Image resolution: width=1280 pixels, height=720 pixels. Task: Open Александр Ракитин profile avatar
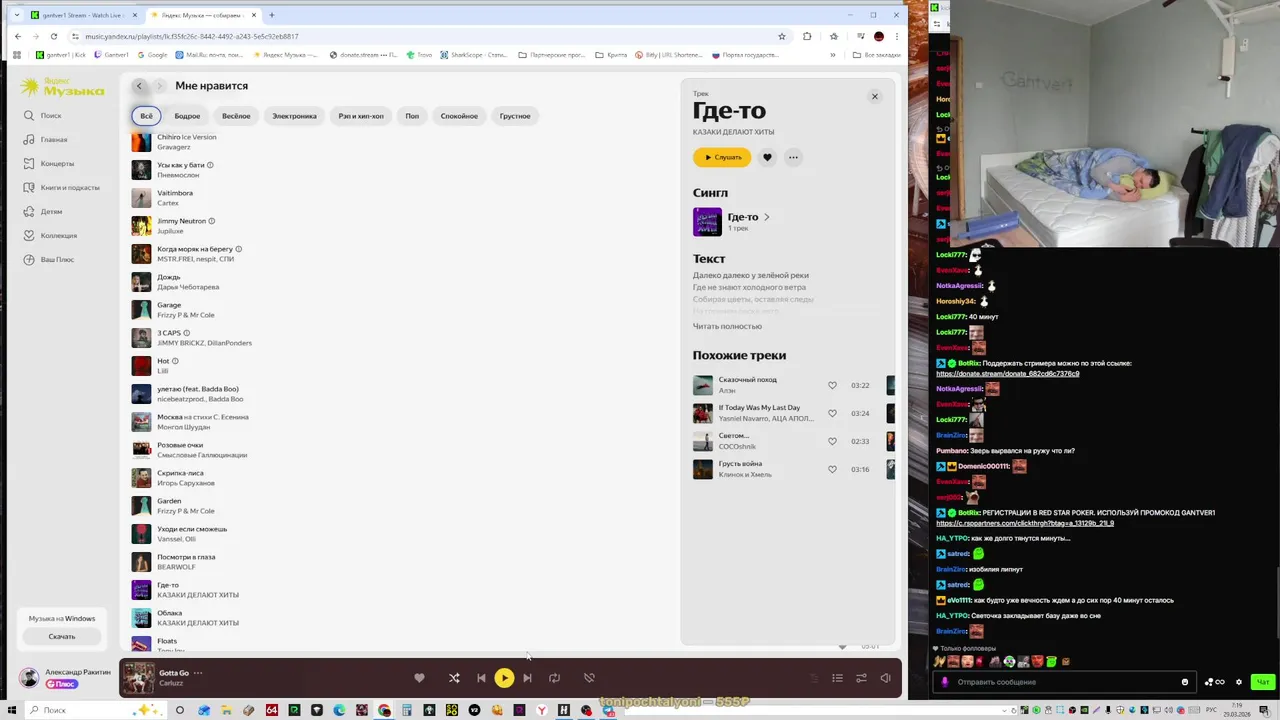click(x=29, y=678)
